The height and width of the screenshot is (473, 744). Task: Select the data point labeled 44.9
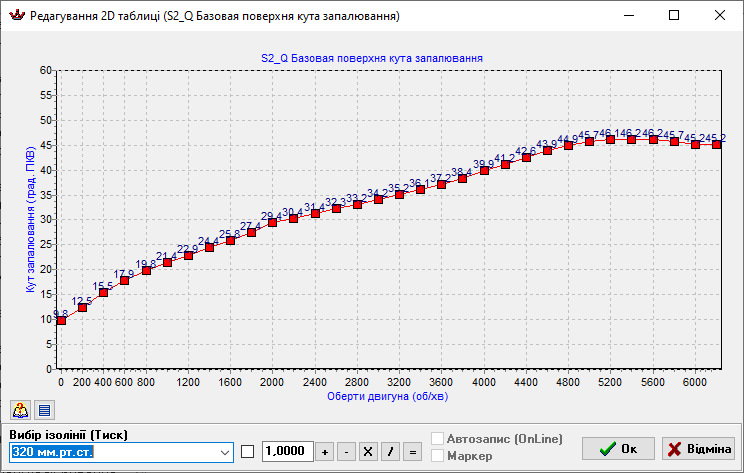pos(568,146)
